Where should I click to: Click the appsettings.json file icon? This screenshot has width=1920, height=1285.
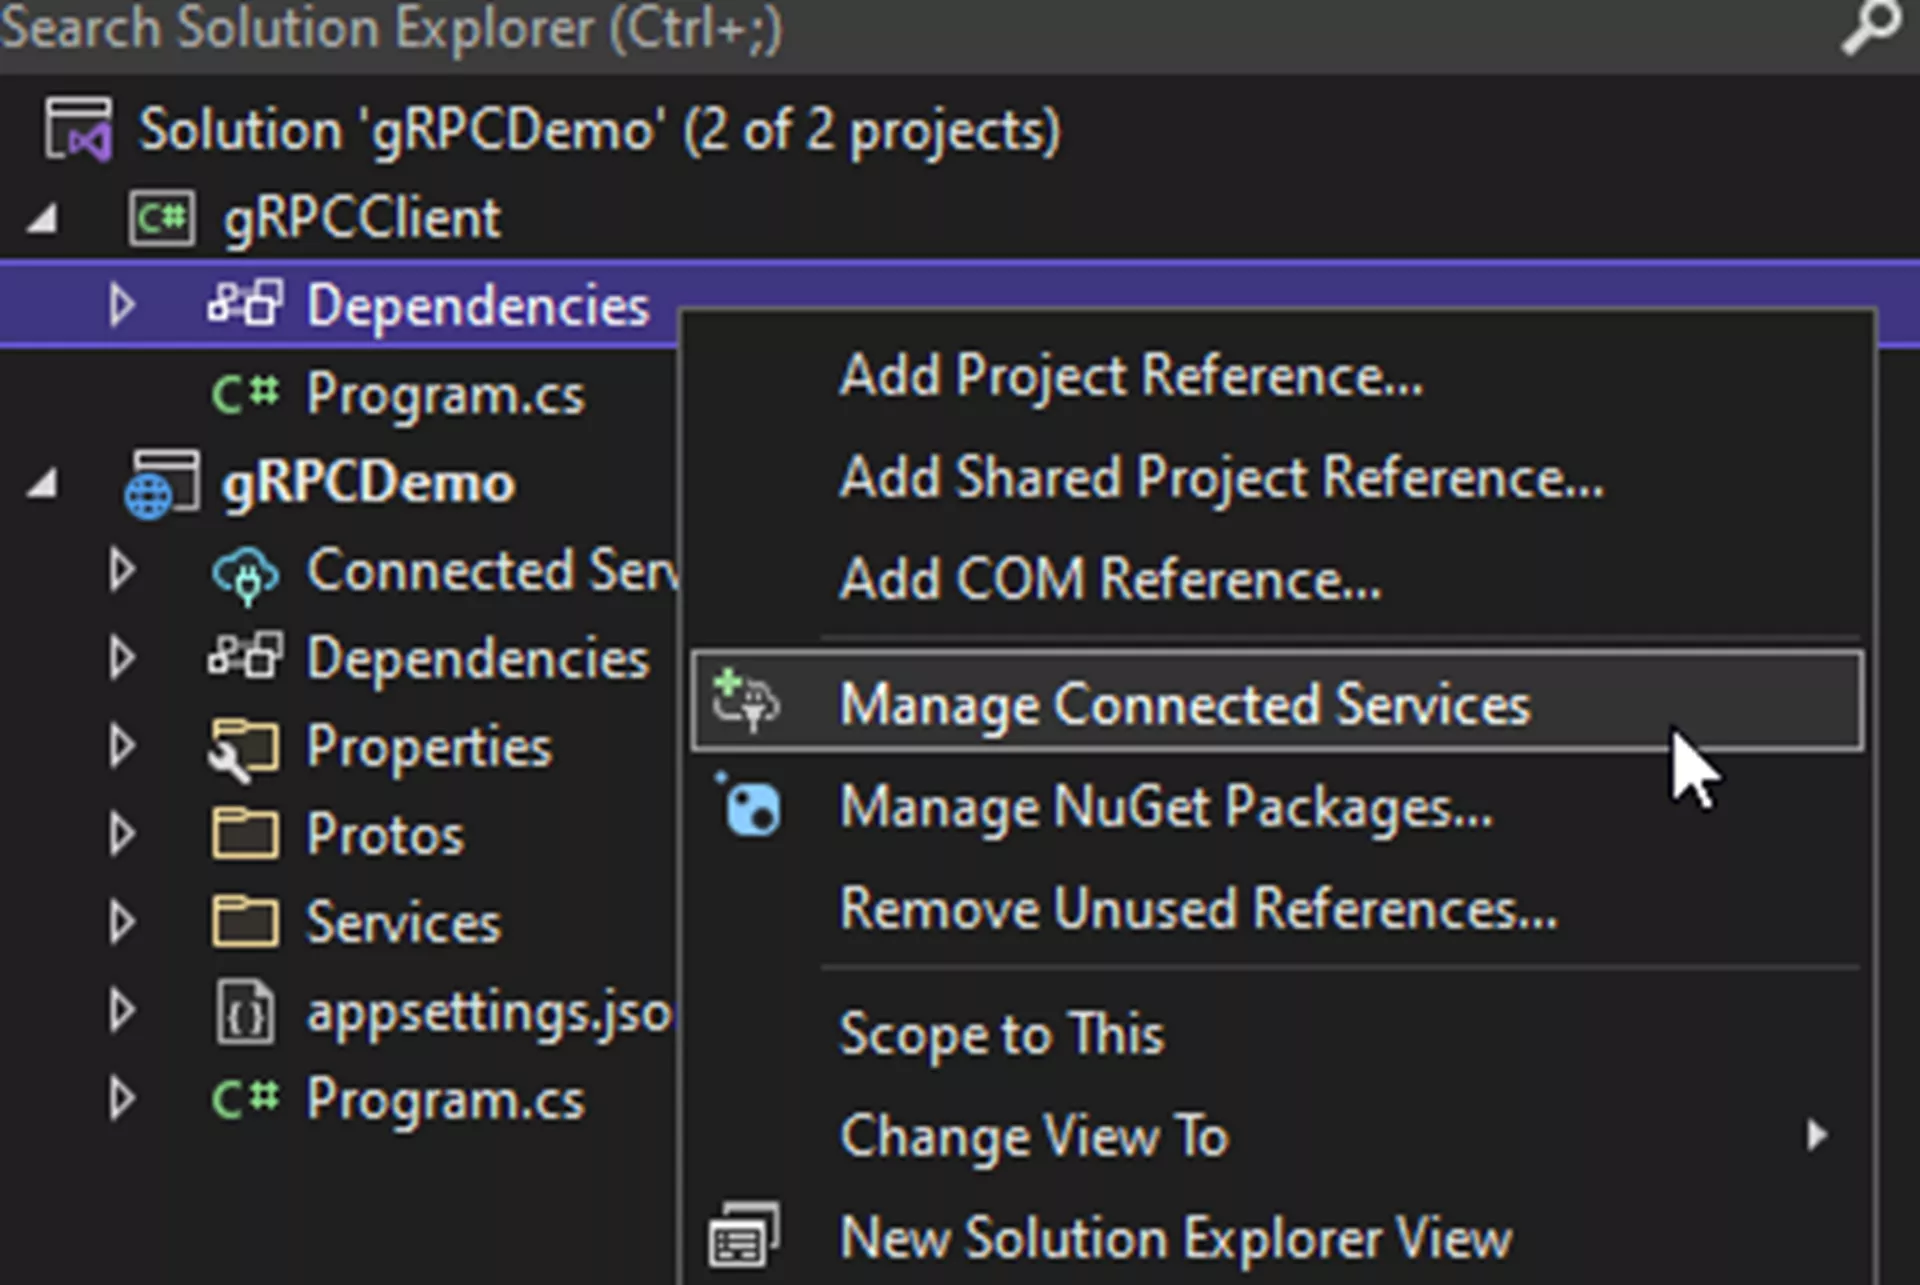coord(245,1012)
